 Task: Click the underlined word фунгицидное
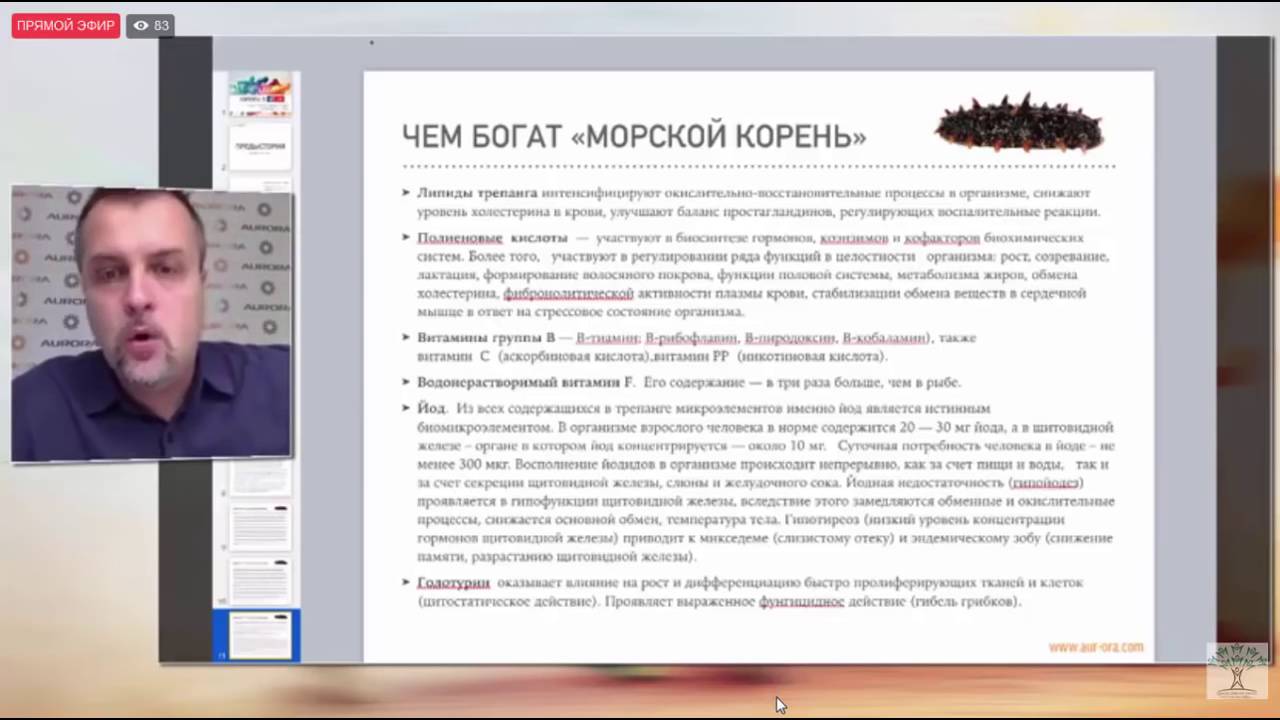point(802,601)
